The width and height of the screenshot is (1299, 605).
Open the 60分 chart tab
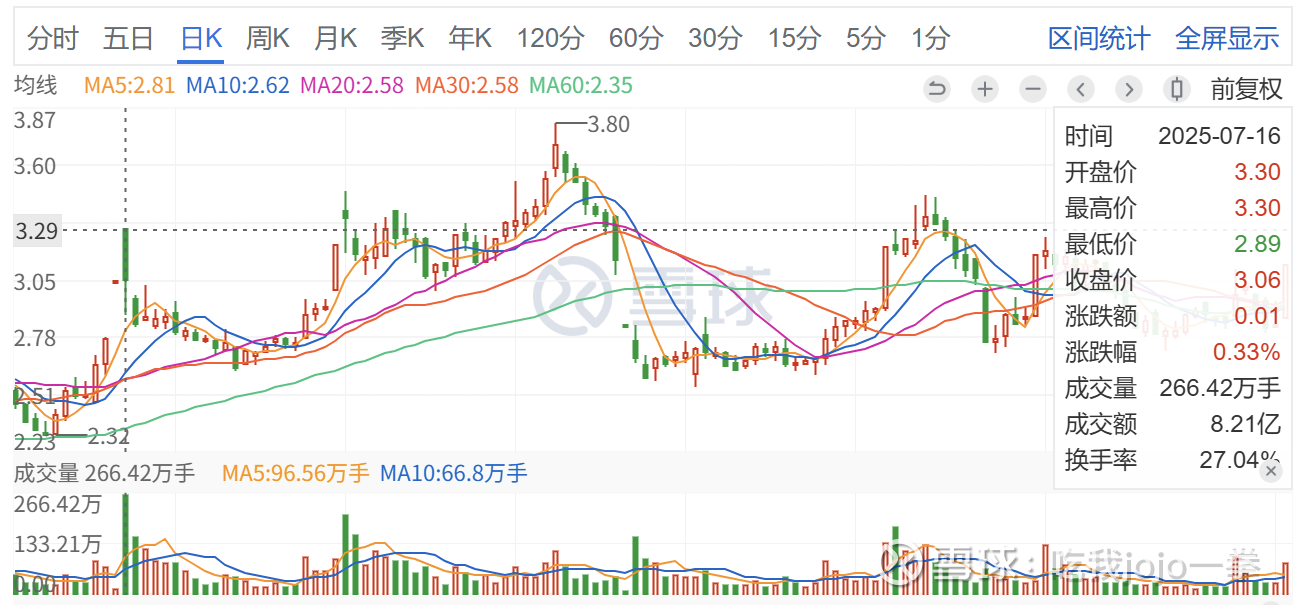[x=635, y=39]
